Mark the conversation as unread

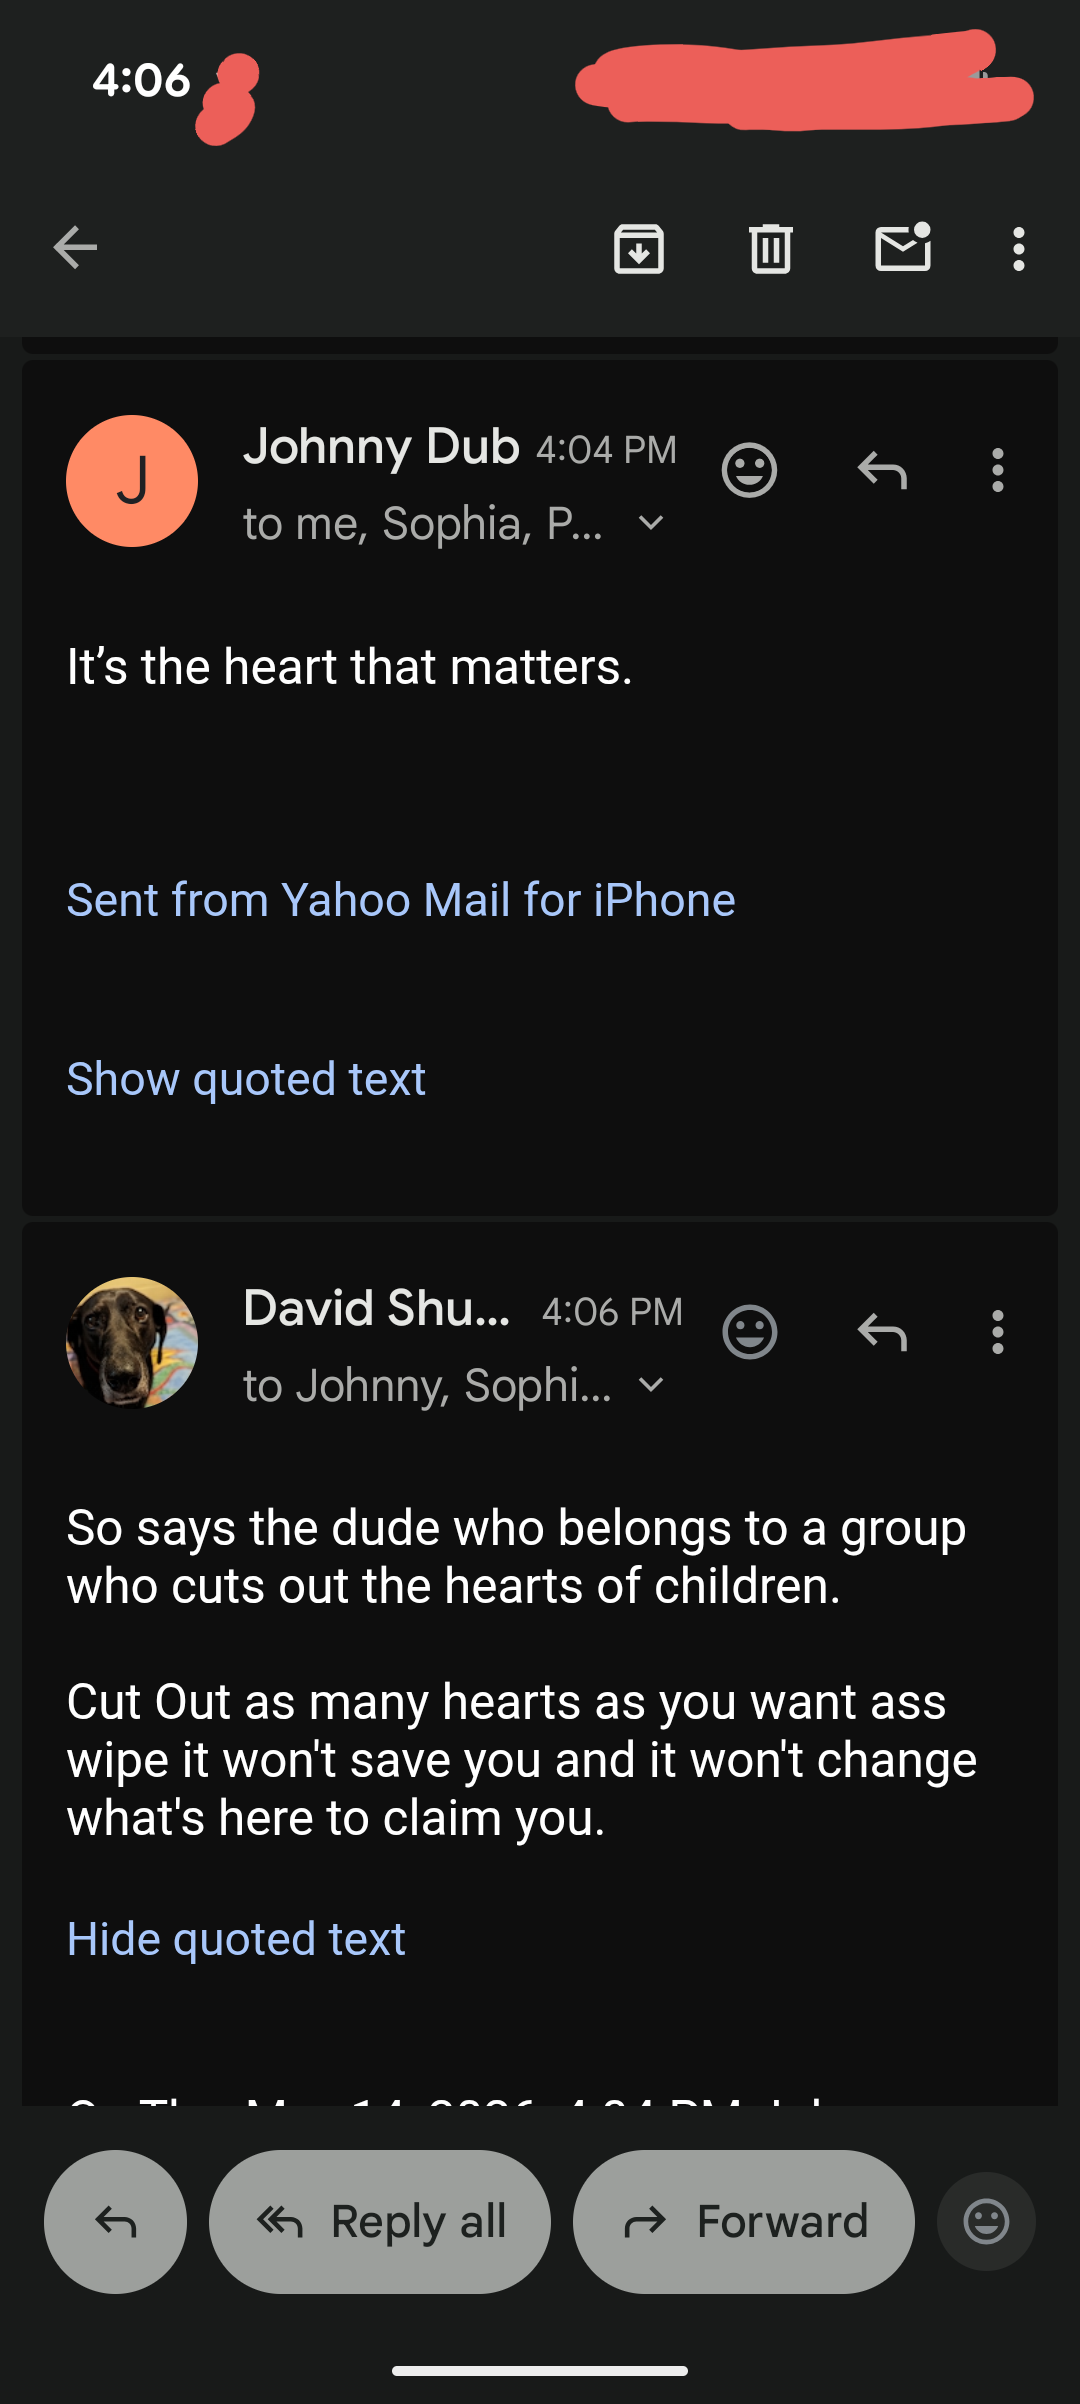[x=904, y=247]
